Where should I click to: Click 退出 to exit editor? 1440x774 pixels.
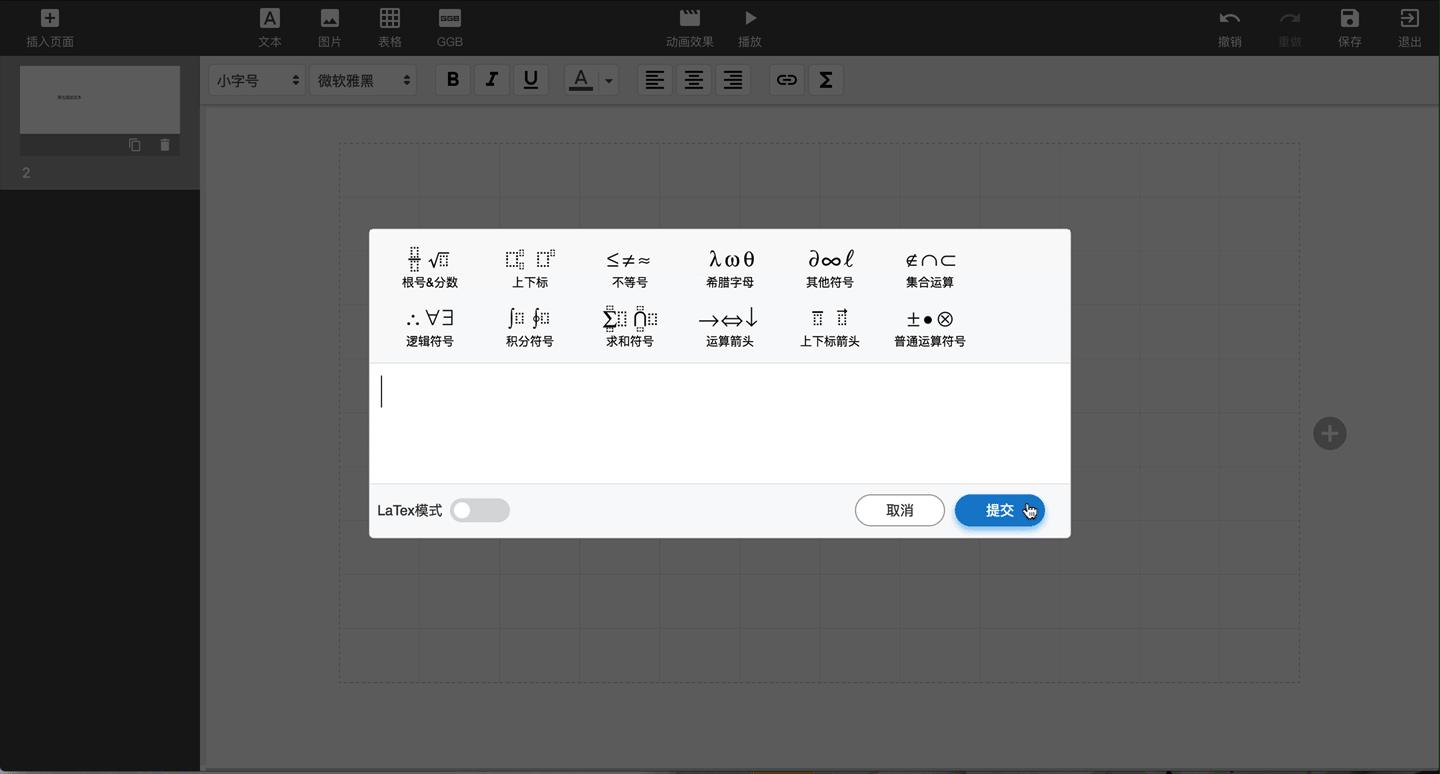[x=1410, y=28]
